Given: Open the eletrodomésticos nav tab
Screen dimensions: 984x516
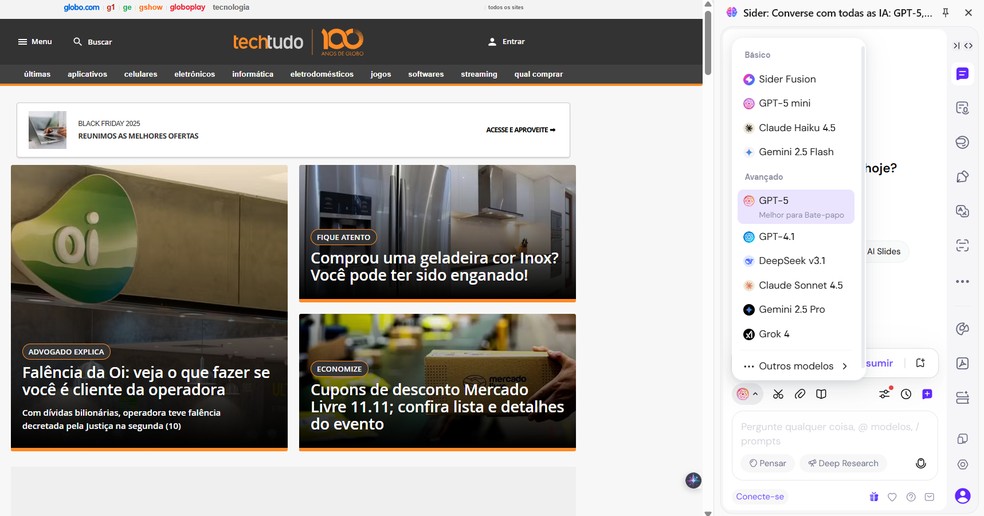Looking at the screenshot, I should pos(322,74).
